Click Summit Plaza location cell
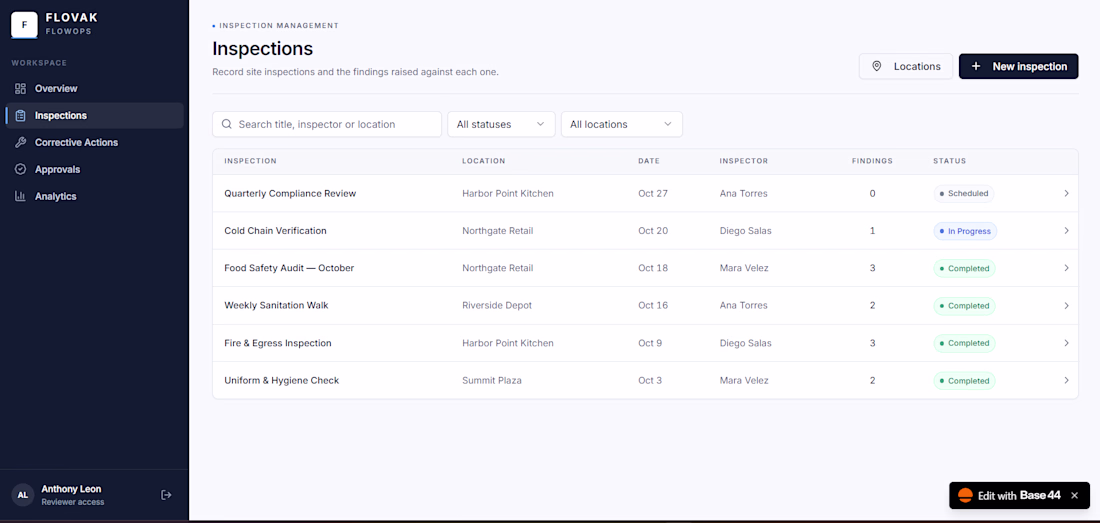Image resolution: width=1100 pixels, height=523 pixels. [492, 380]
